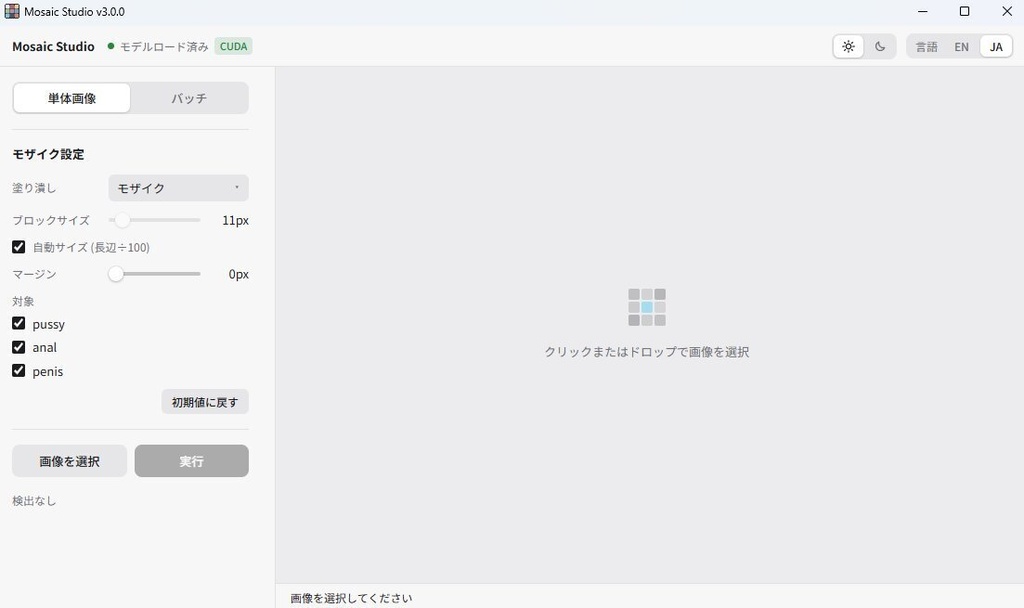
Task: Switch language to EN
Action: click(961, 46)
